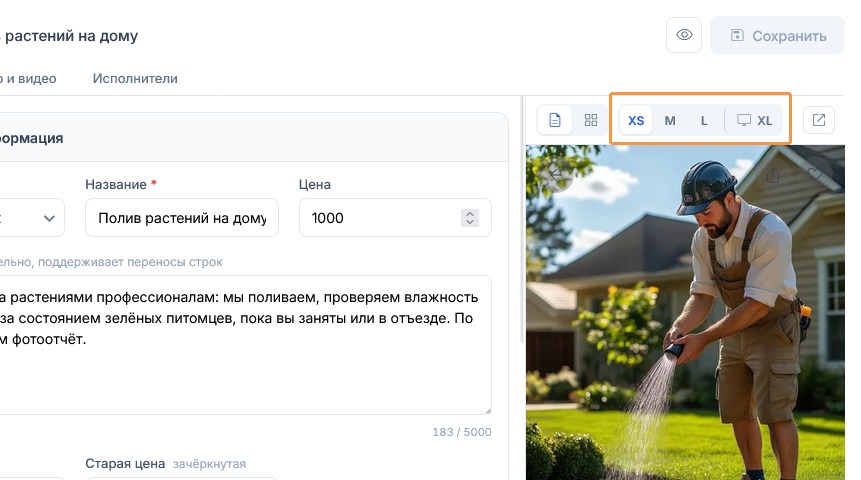This screenshot has height=480, width=861.
Task: Click the gardener preview image
Action: [685, 312]
